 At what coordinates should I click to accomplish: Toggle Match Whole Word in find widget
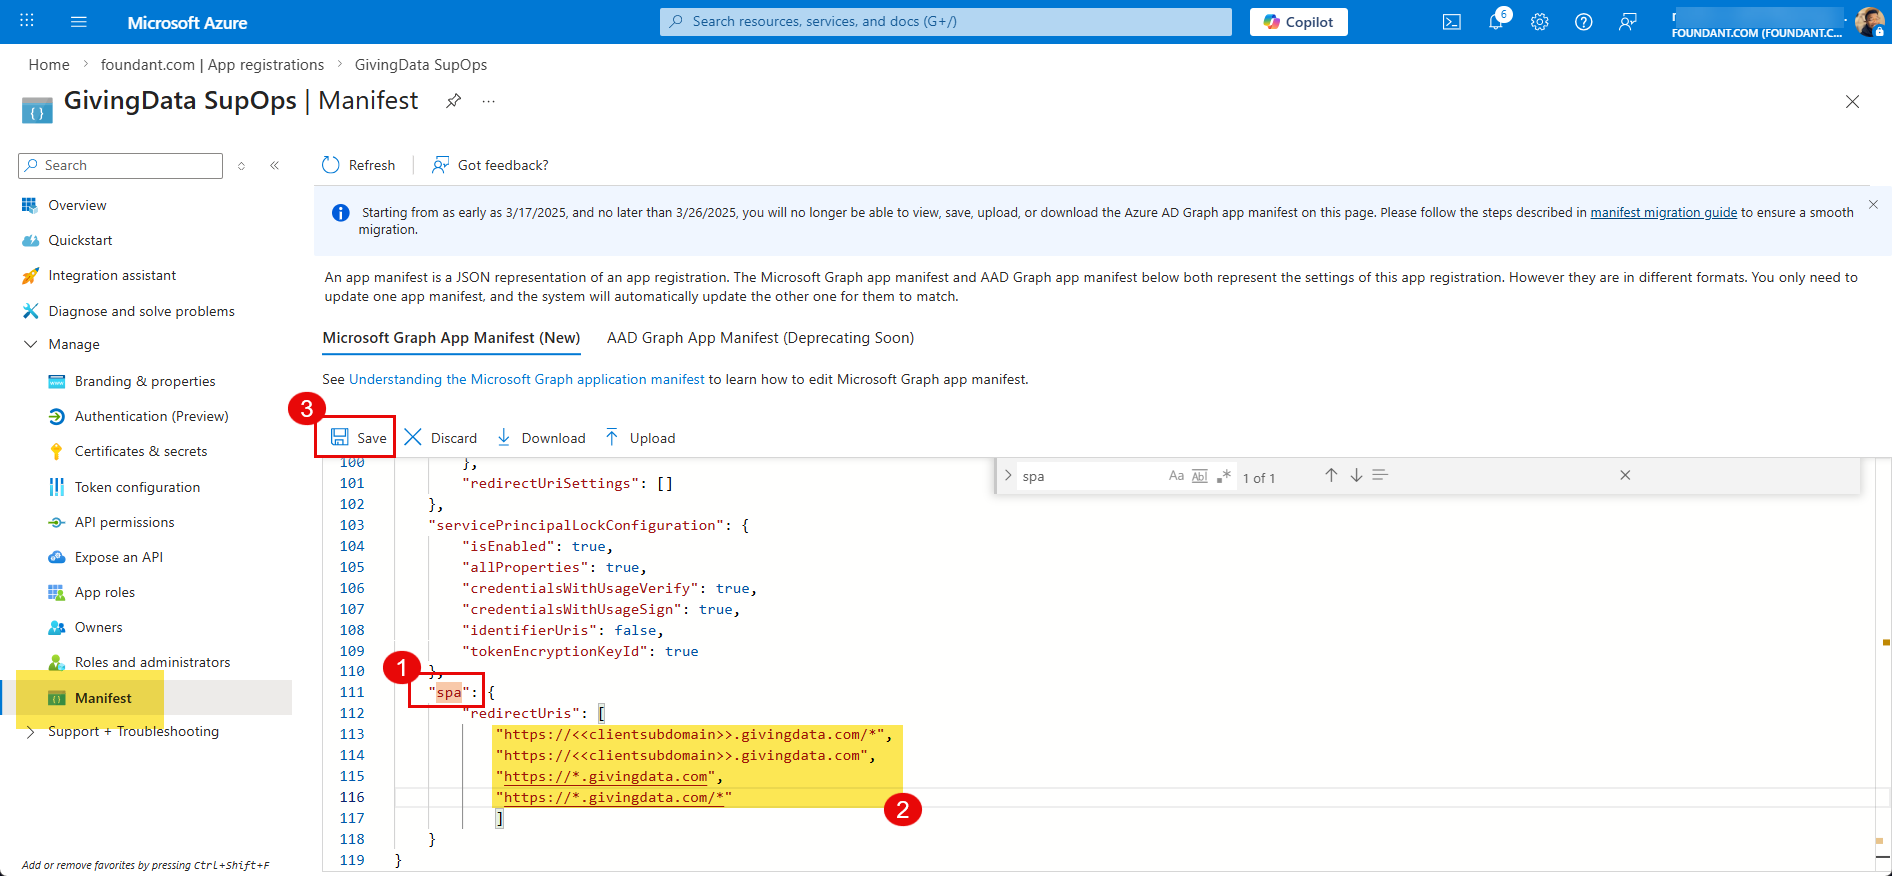pyautogui.click(x=1199, y=476)
